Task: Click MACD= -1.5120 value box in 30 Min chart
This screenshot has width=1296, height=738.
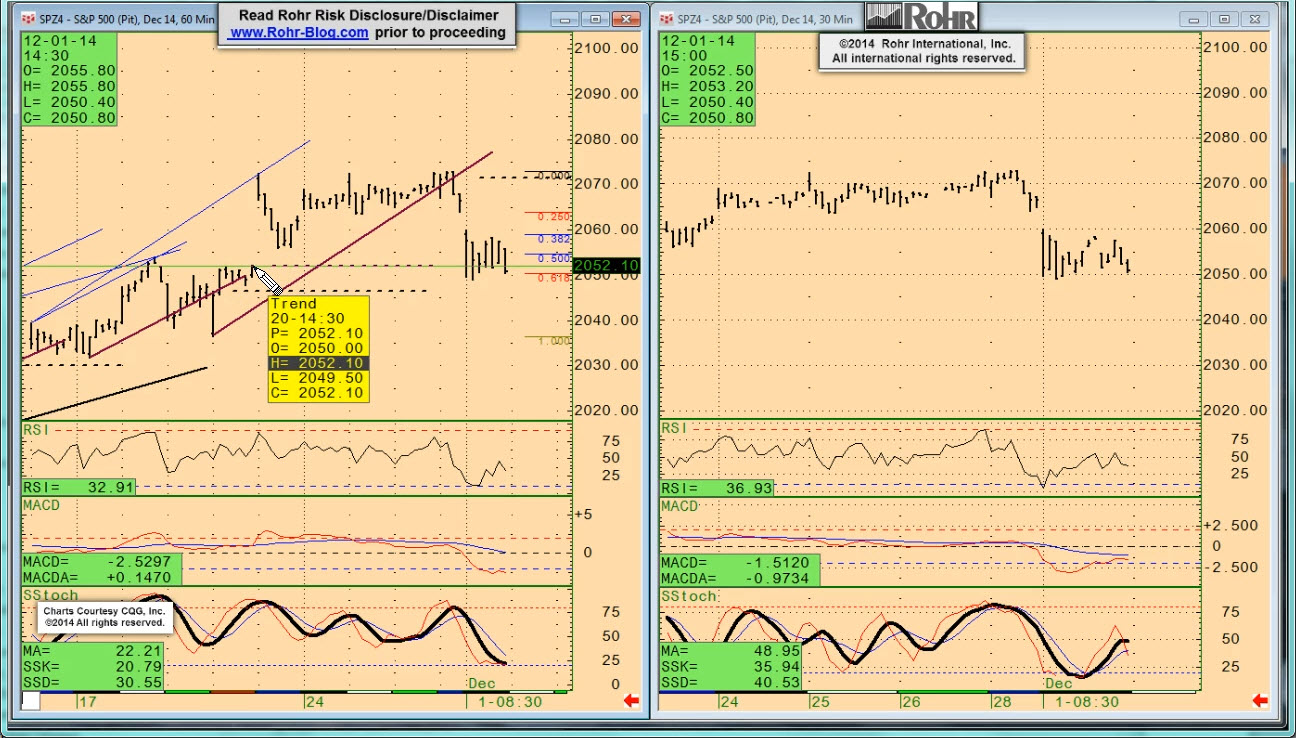Action: click(739, 563)
